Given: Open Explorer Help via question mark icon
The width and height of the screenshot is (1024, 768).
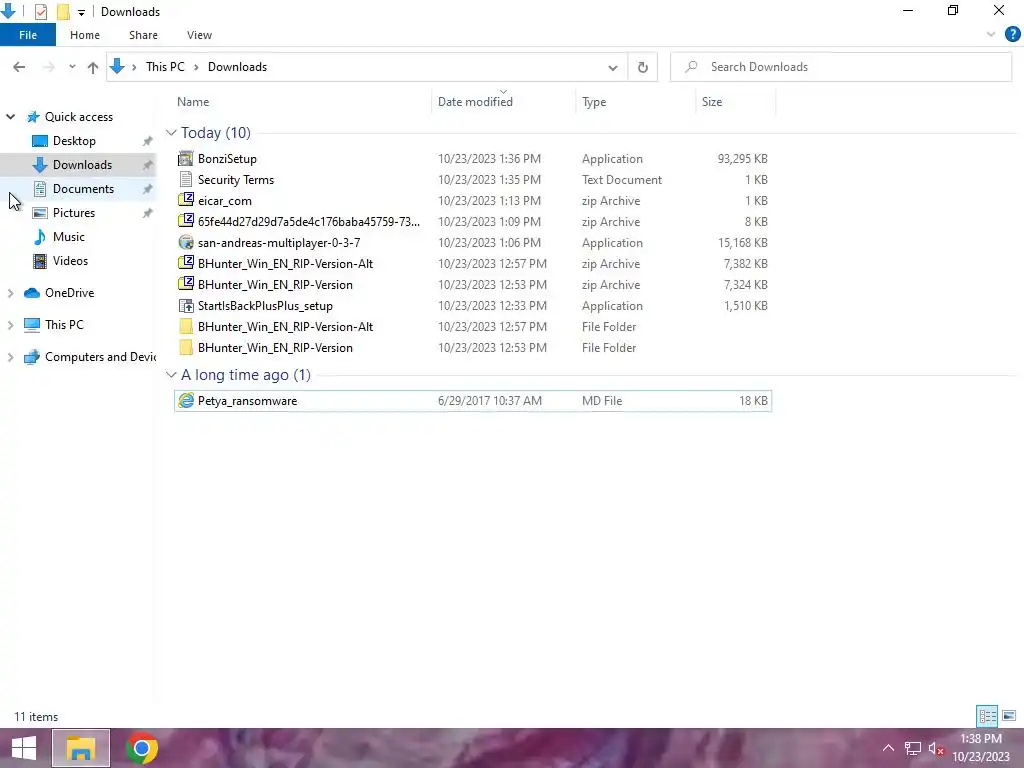Looking at the screenshot, I should 1012,35.
